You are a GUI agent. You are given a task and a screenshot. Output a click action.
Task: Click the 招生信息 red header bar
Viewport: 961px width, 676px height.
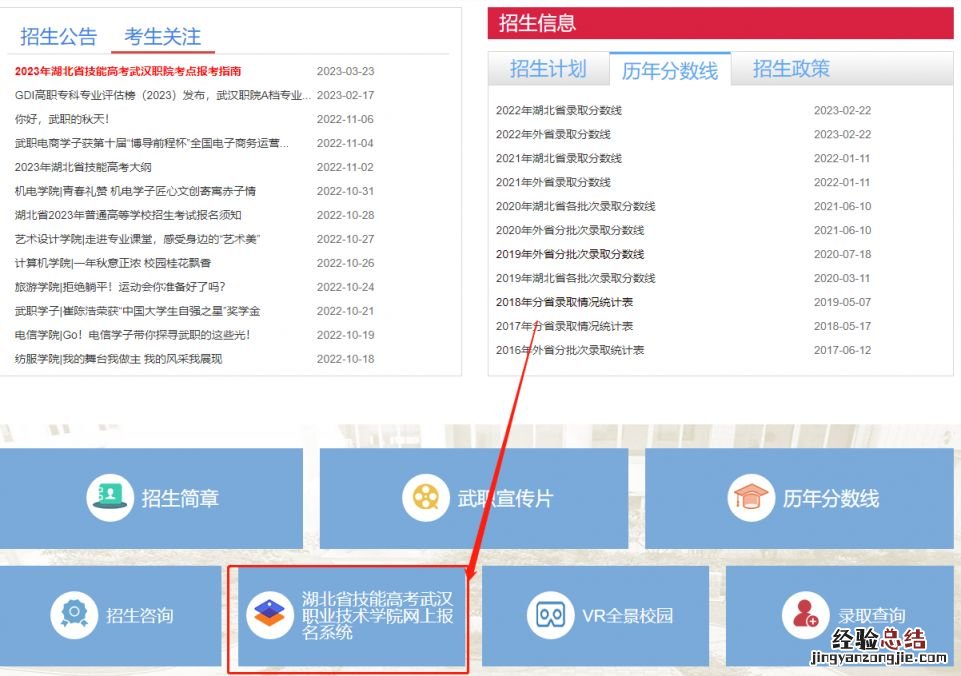720,23
